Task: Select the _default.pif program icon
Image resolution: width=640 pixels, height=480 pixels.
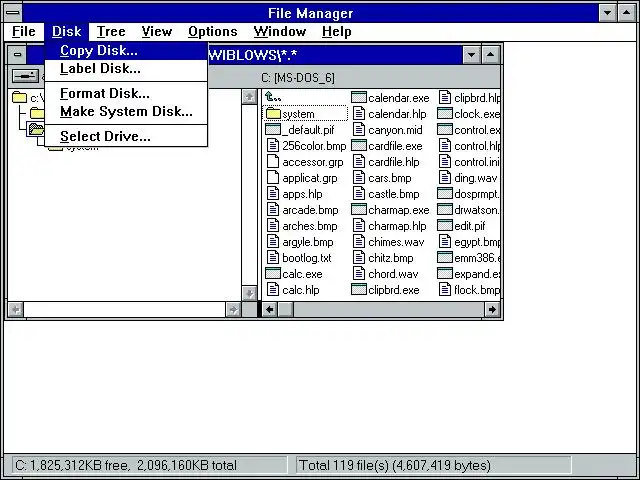Action: [x=273, y=130]
